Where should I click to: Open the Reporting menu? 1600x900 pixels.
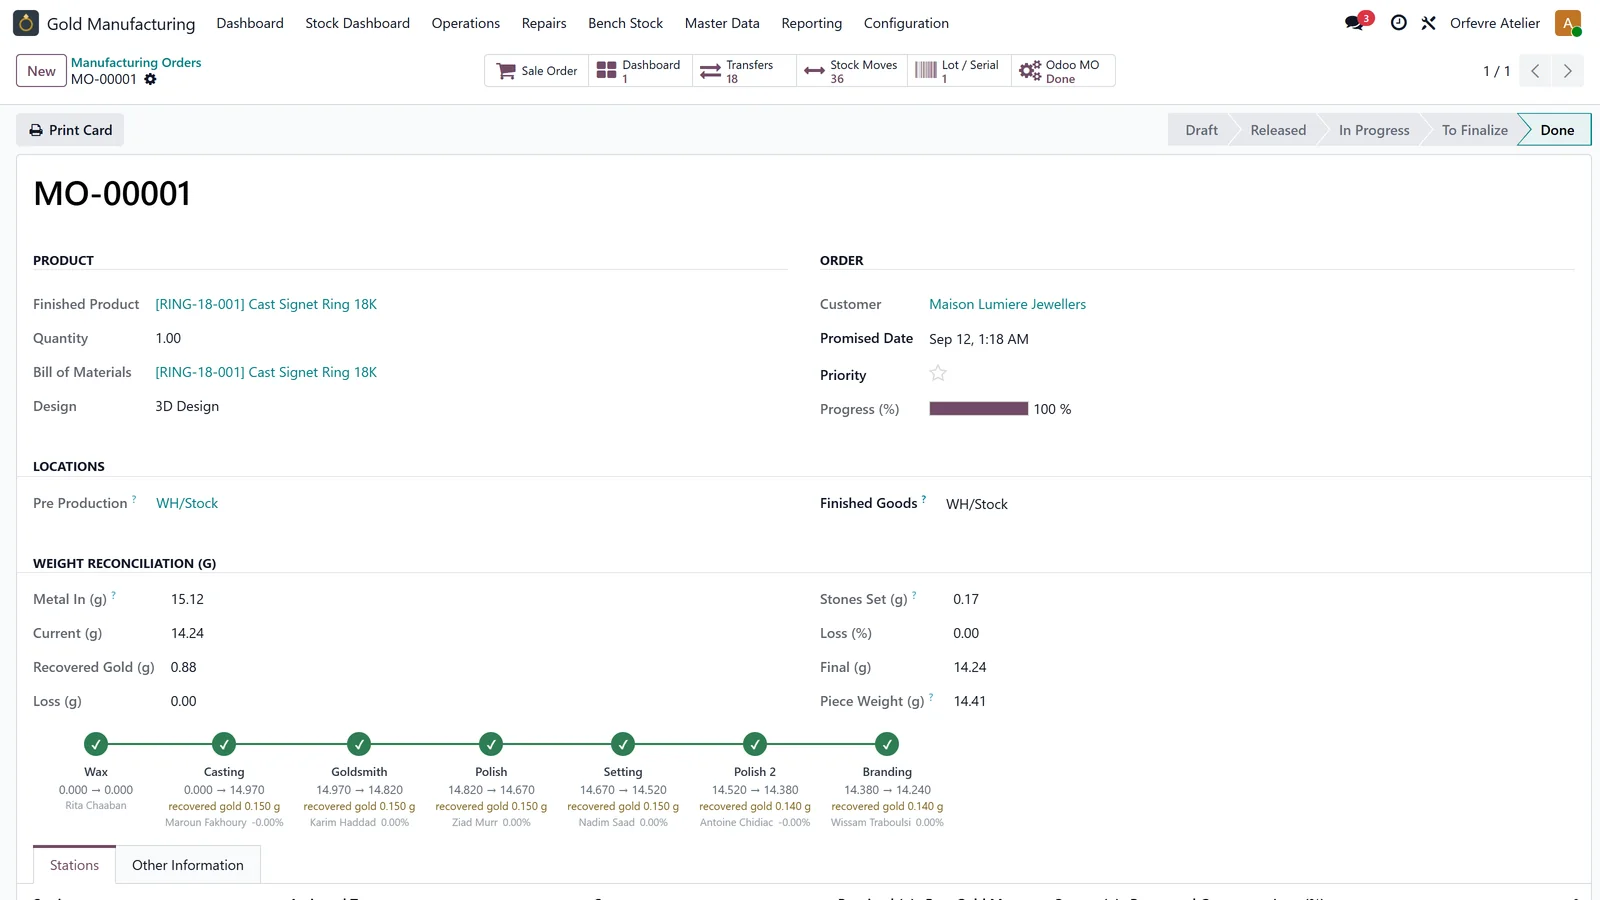click(x=812, y=23)
